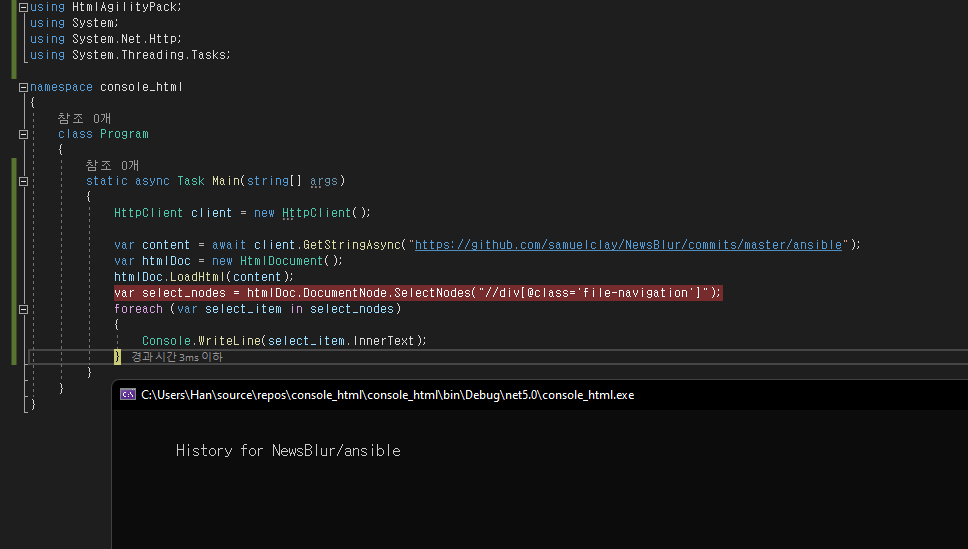Click 'using System.Net.Http;' text

click(x=106, y=39)
